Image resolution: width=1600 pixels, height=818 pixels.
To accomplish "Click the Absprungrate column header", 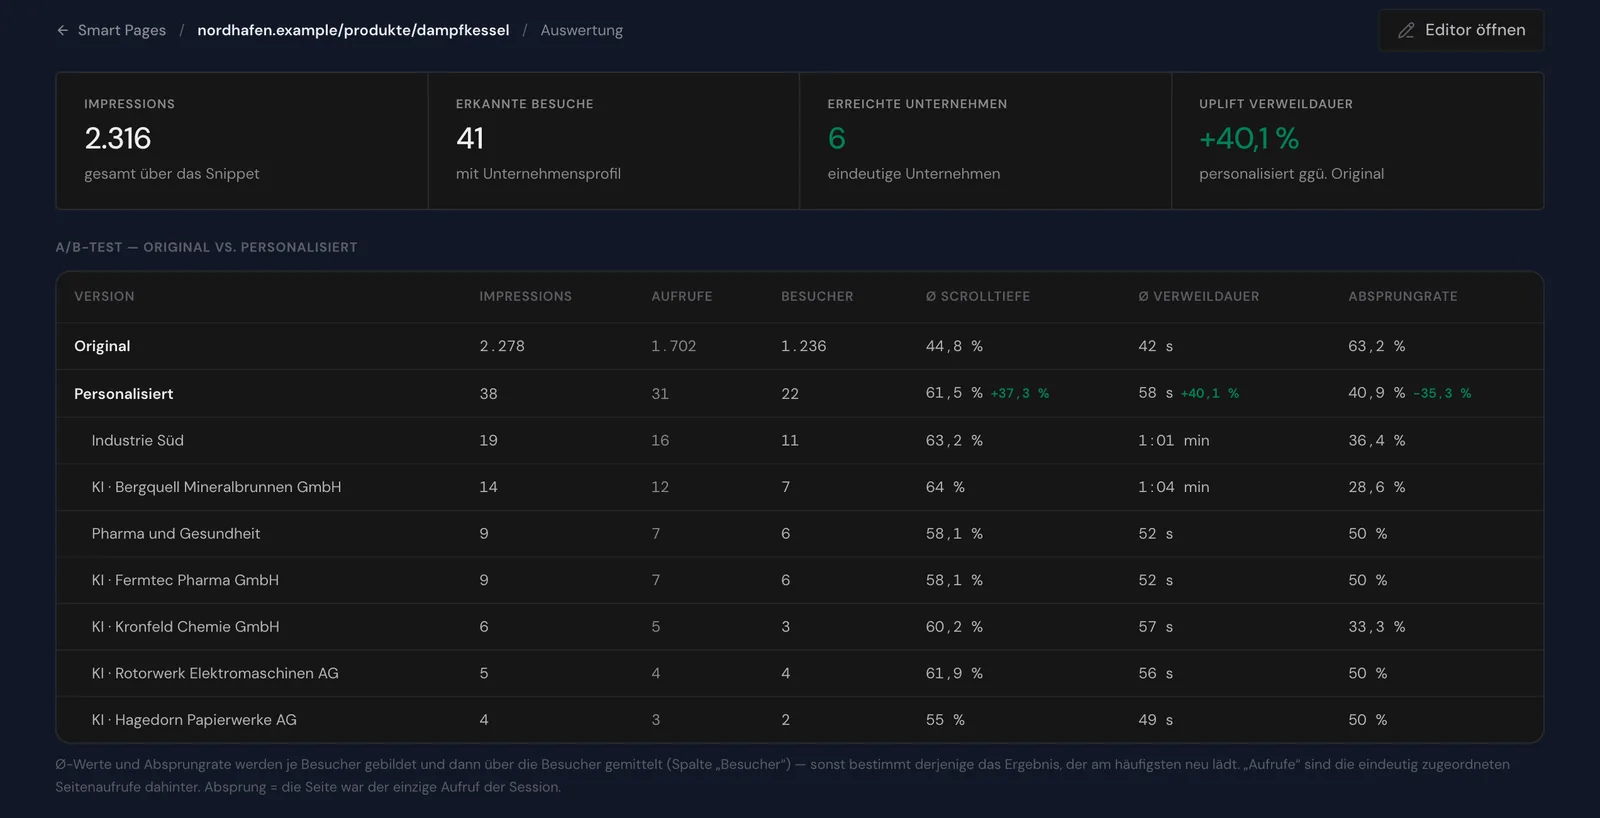I will click(x=1403, y=296).
